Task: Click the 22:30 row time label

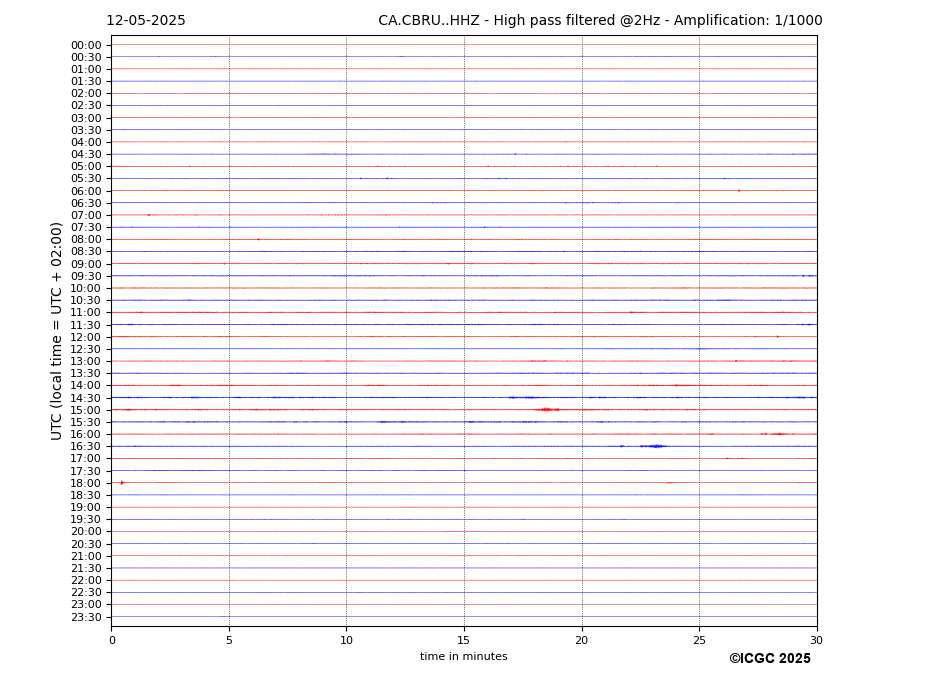Action: 86,593
